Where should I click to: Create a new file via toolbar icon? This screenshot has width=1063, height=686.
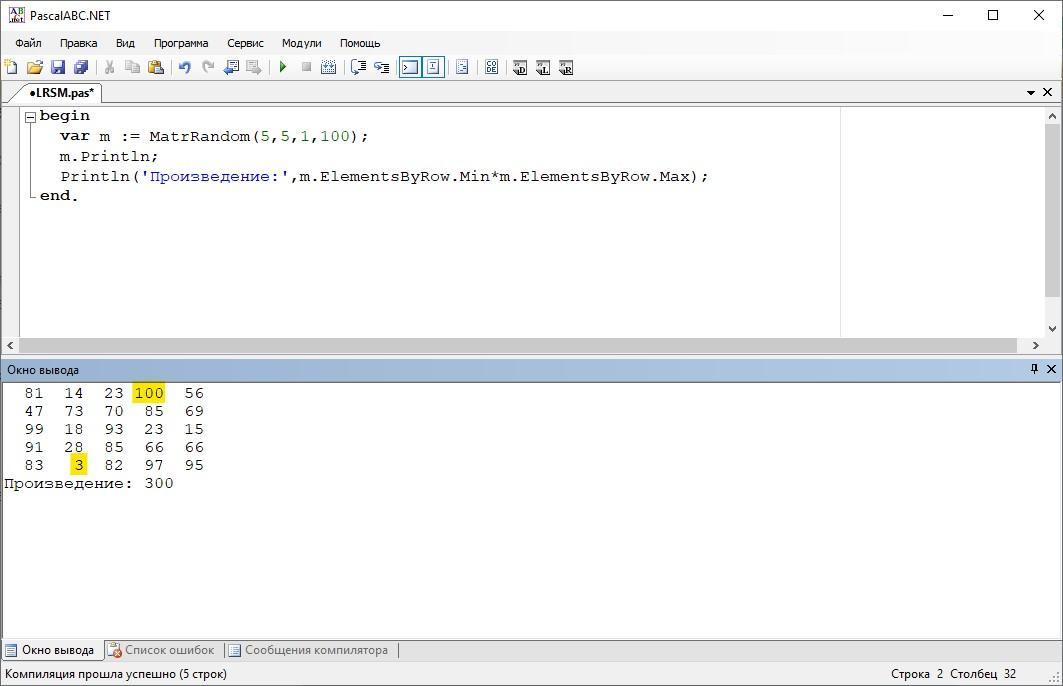(x=12, y=67)
